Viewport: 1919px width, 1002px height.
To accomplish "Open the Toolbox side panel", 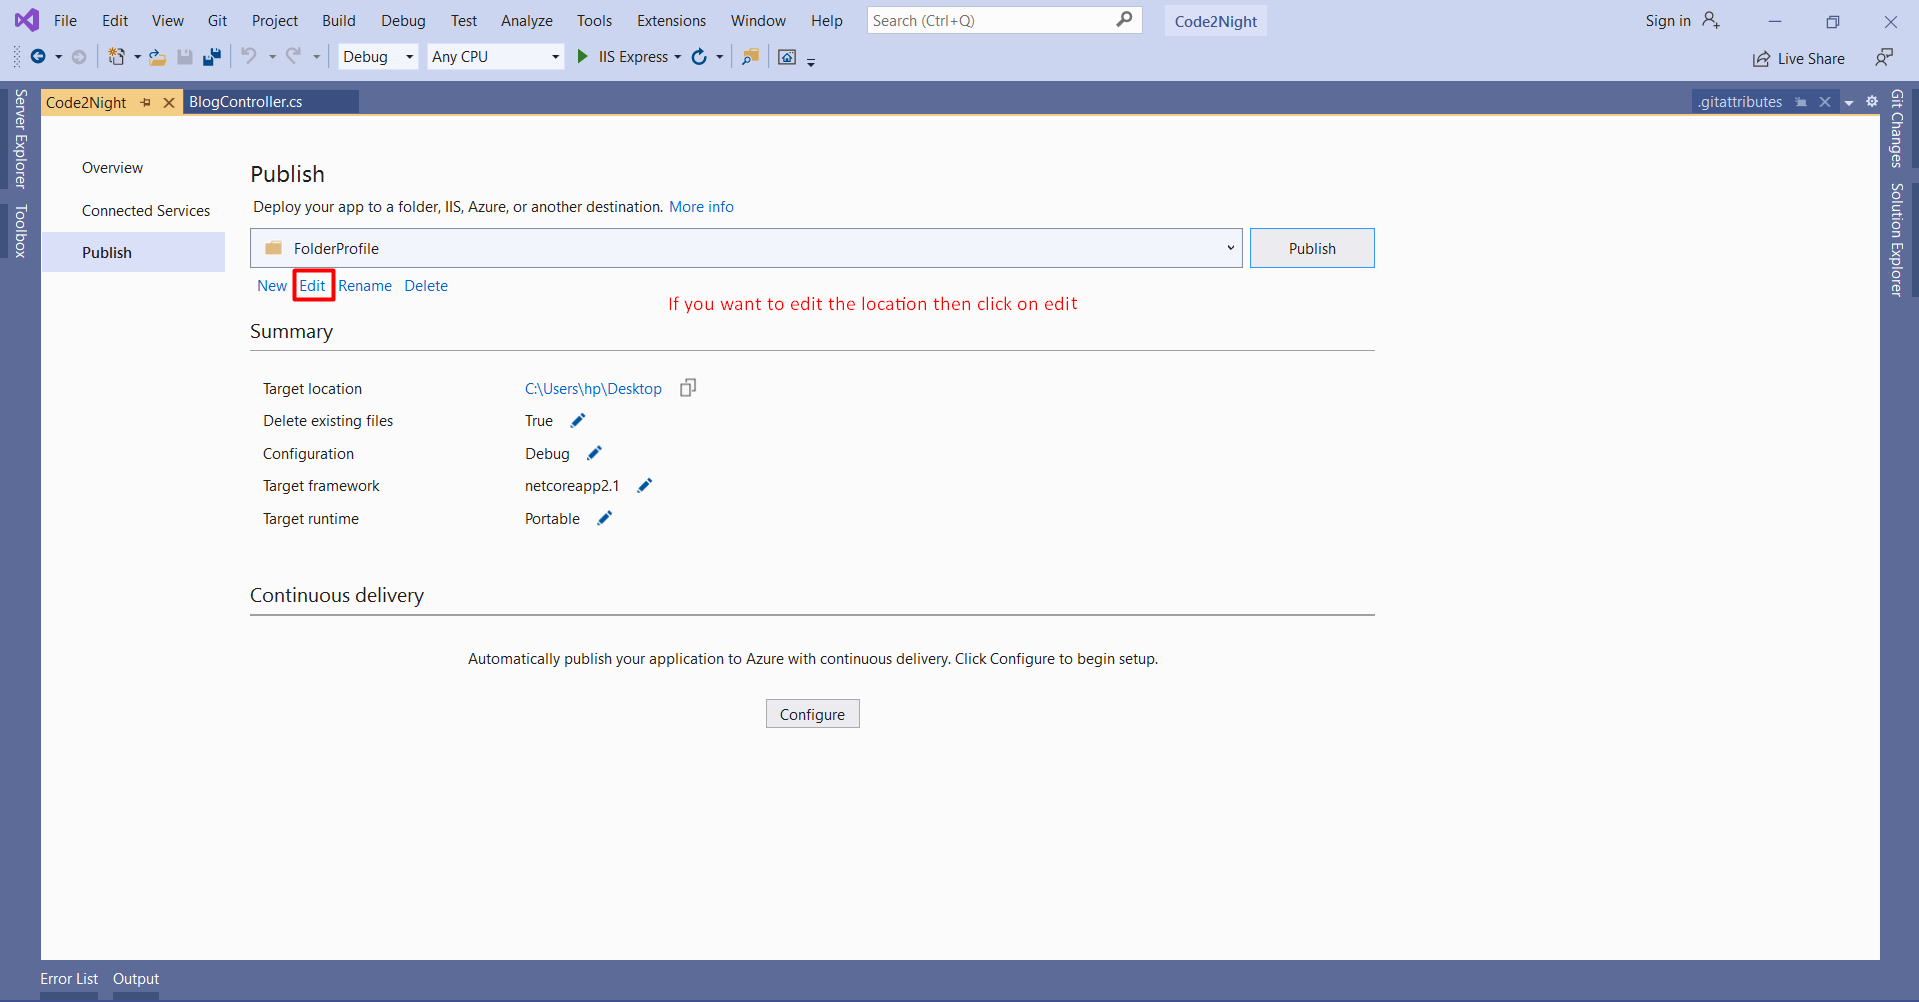I will (20, 231).
